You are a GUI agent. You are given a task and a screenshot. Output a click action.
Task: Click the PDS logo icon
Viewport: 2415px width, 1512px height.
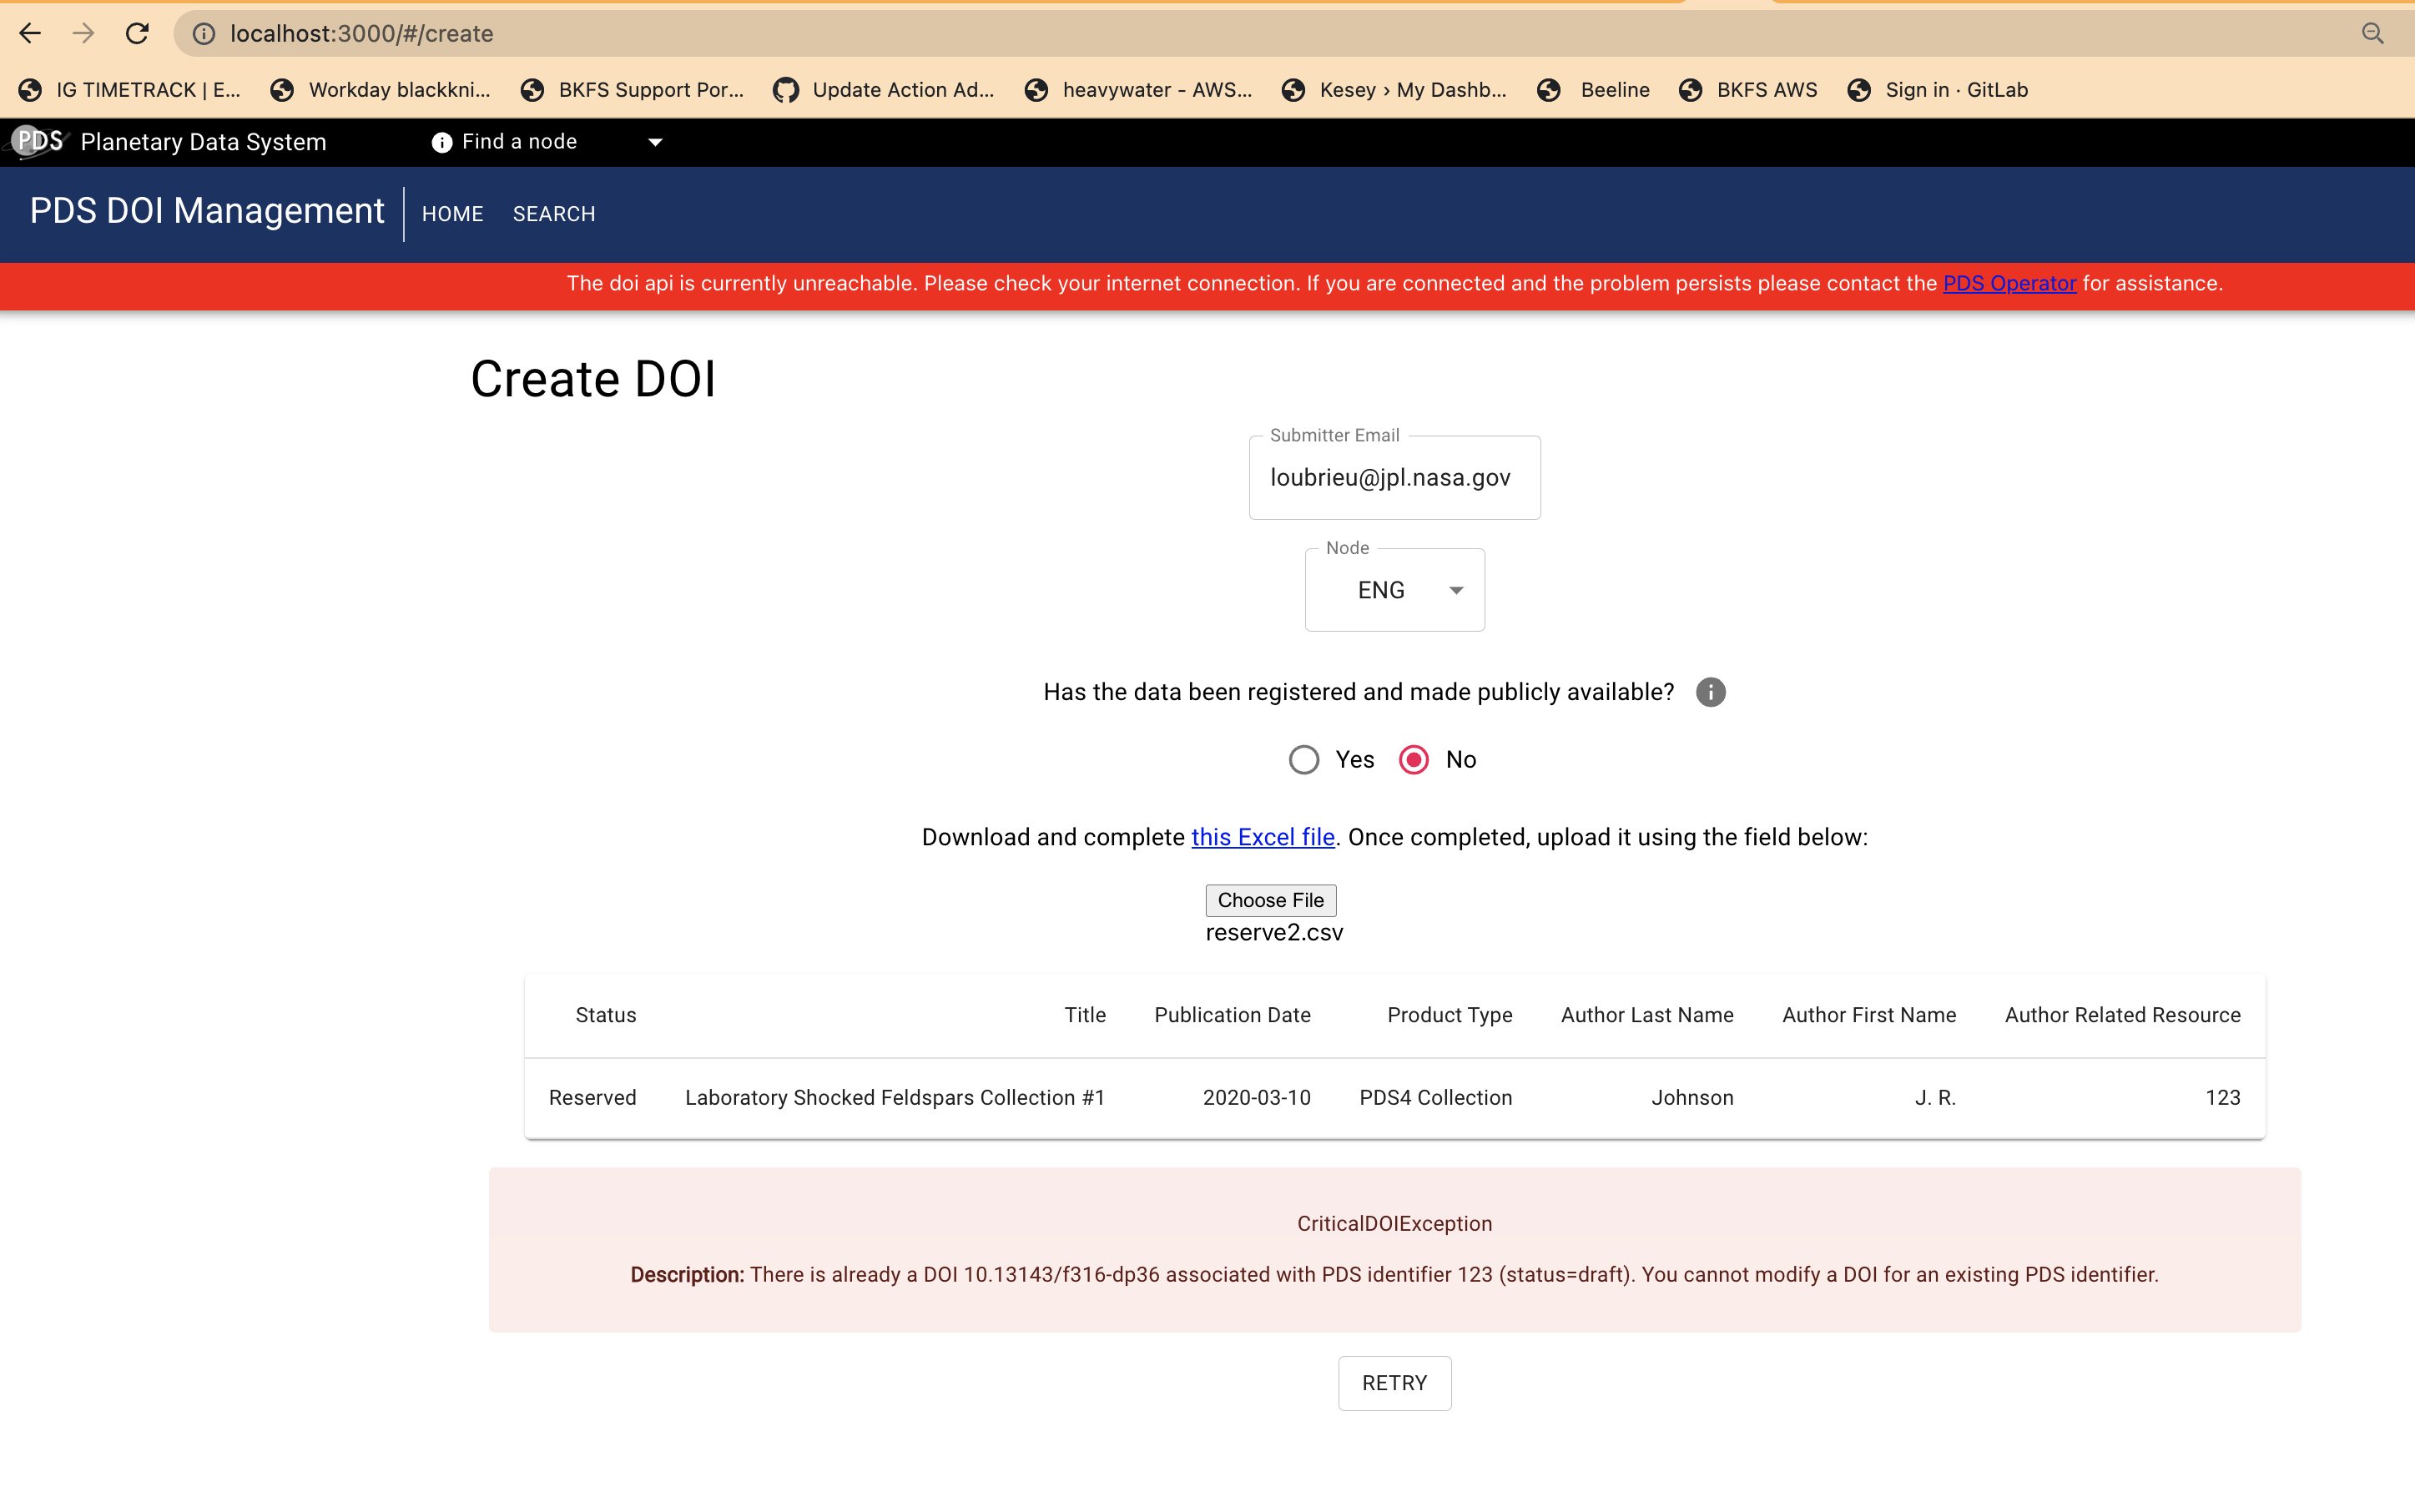(x=36, y=142)
